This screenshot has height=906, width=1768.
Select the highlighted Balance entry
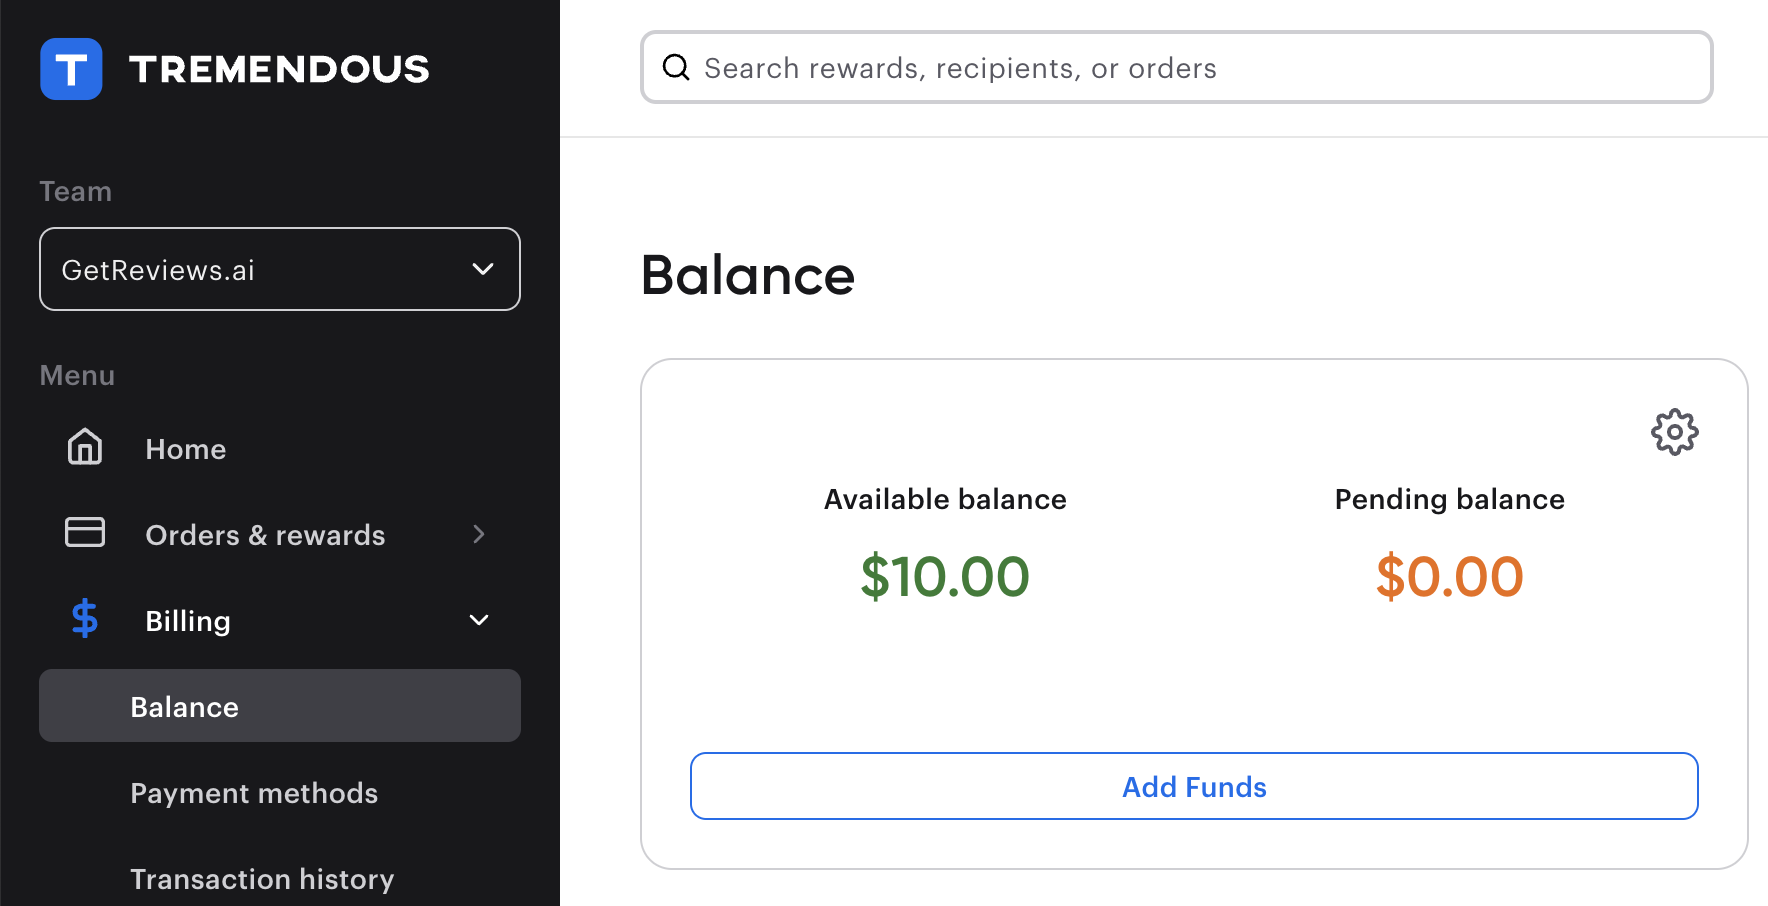[184, 706]
